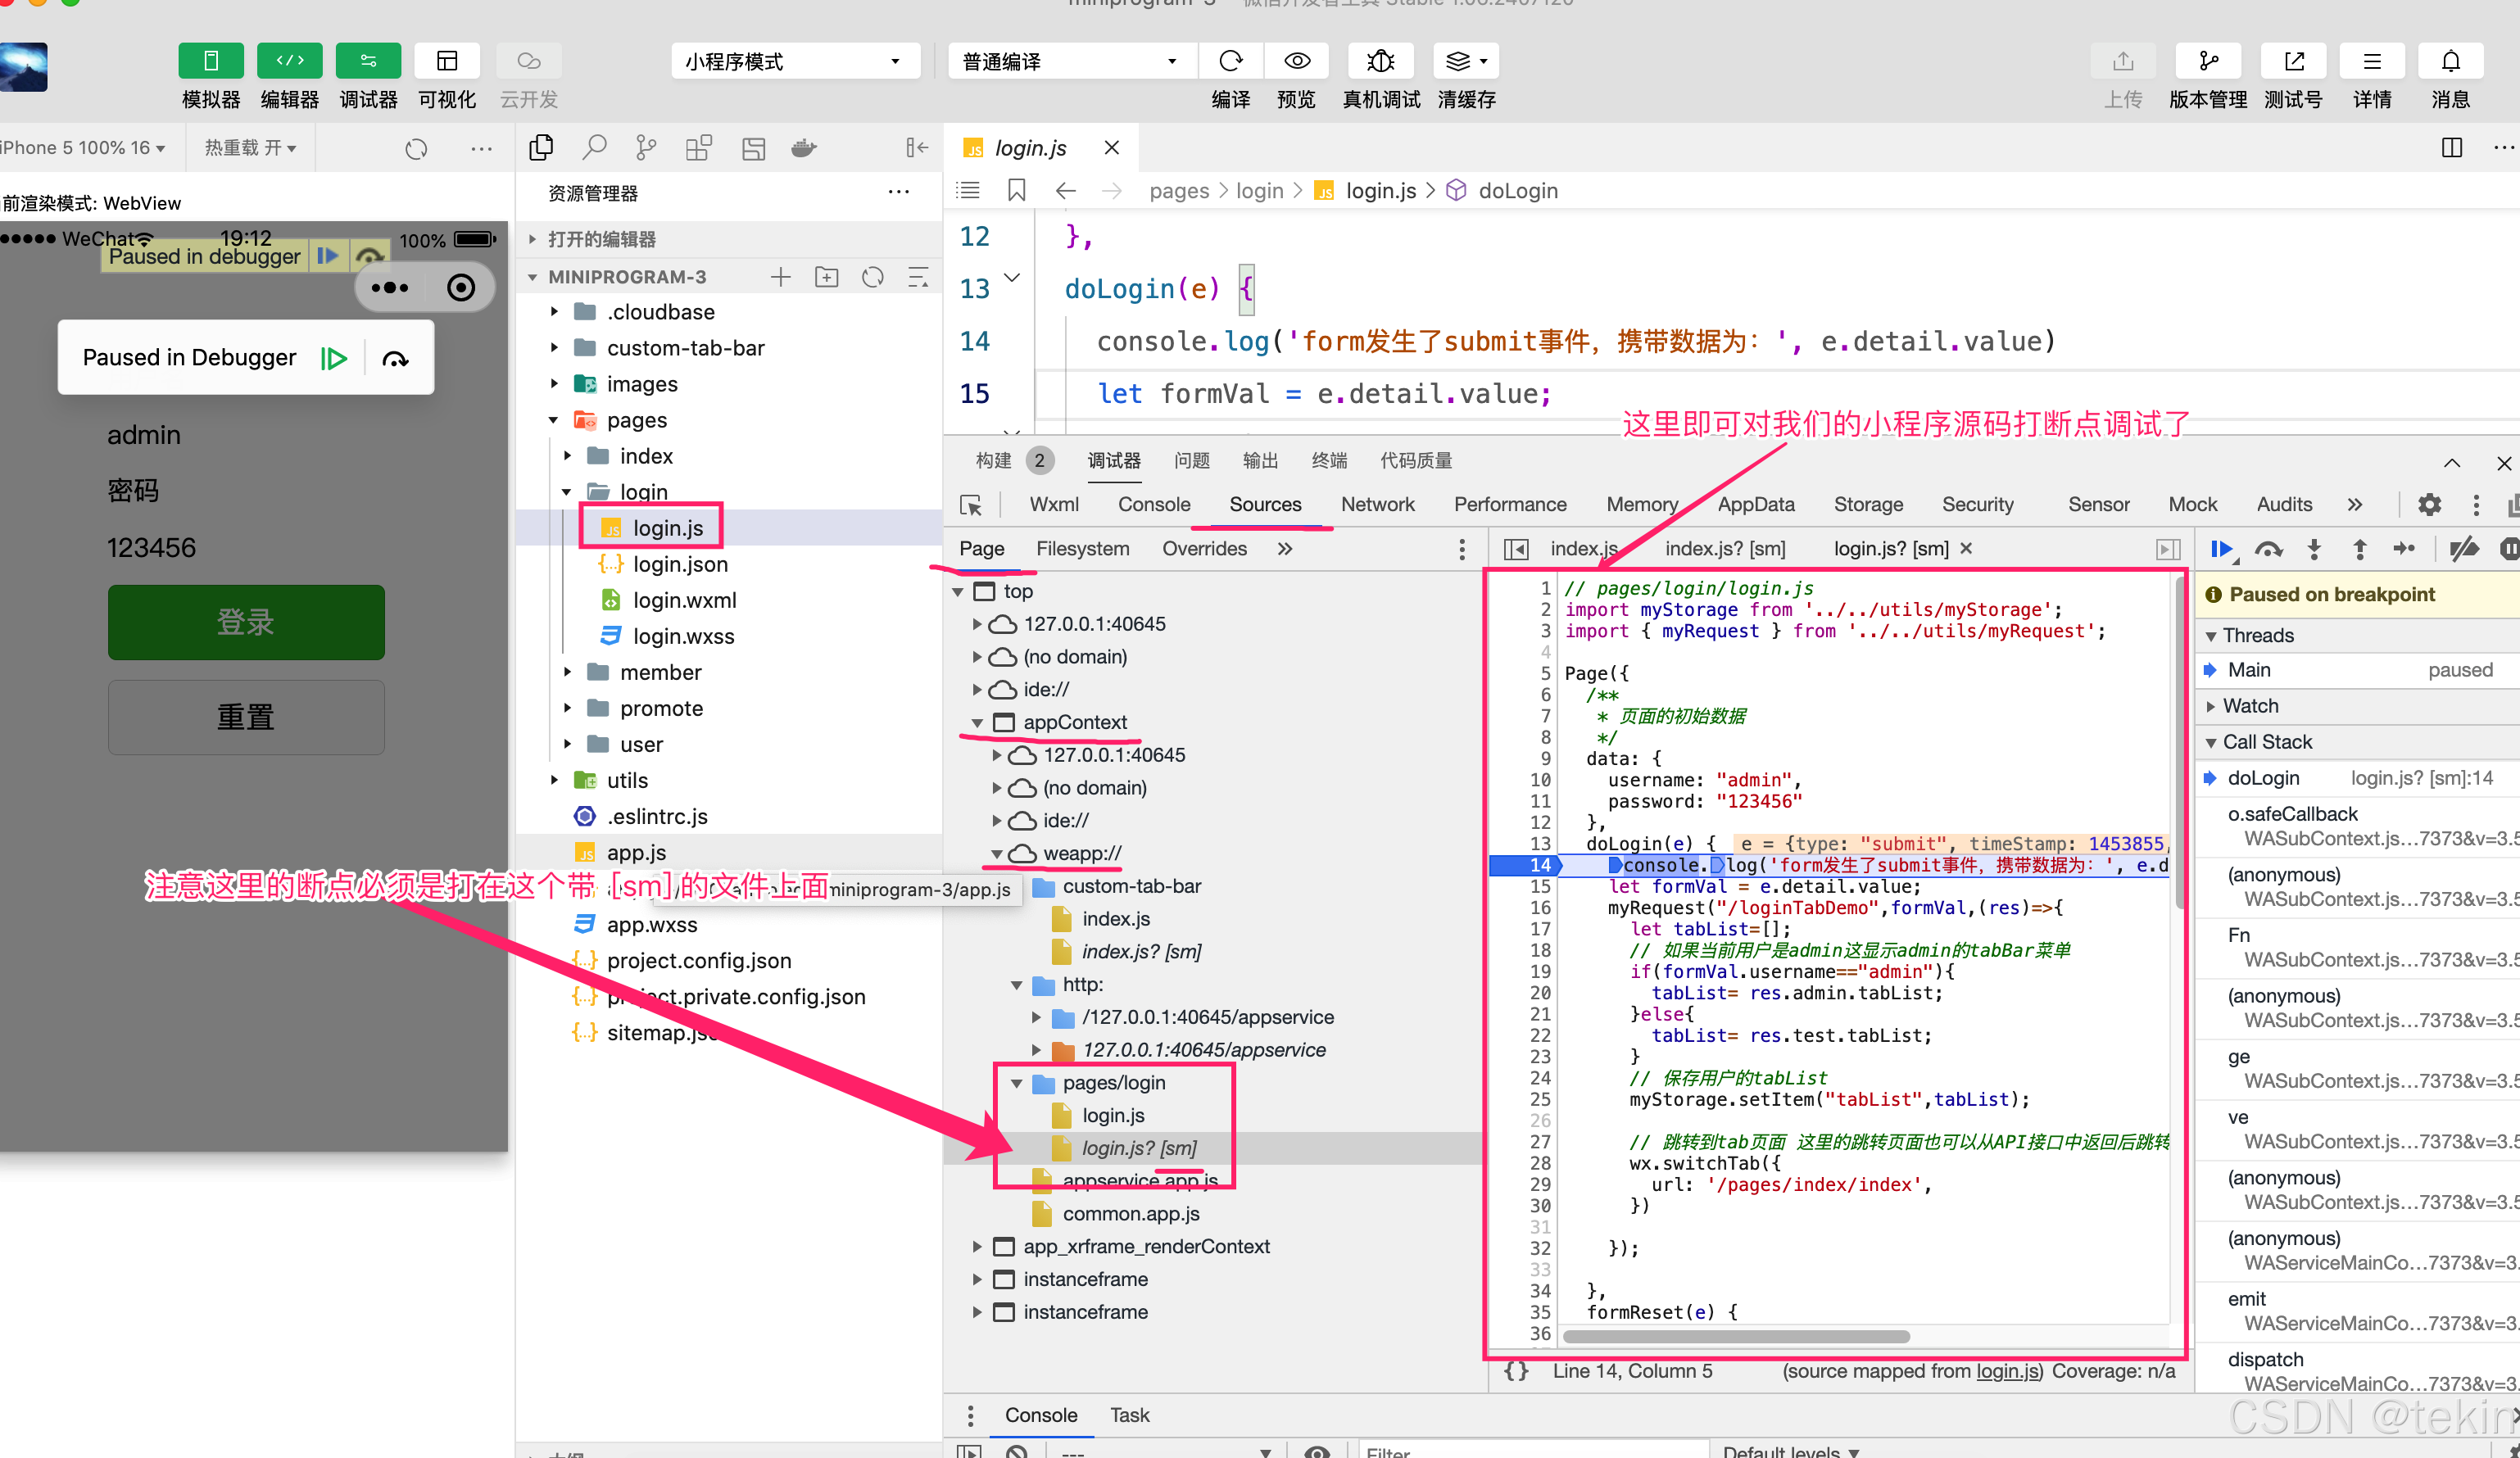Image resolution: width=2520 pixels, height=1458 pixels.
Task: Open the AppData devtools tab
Action: click(x=1756, y=504)
